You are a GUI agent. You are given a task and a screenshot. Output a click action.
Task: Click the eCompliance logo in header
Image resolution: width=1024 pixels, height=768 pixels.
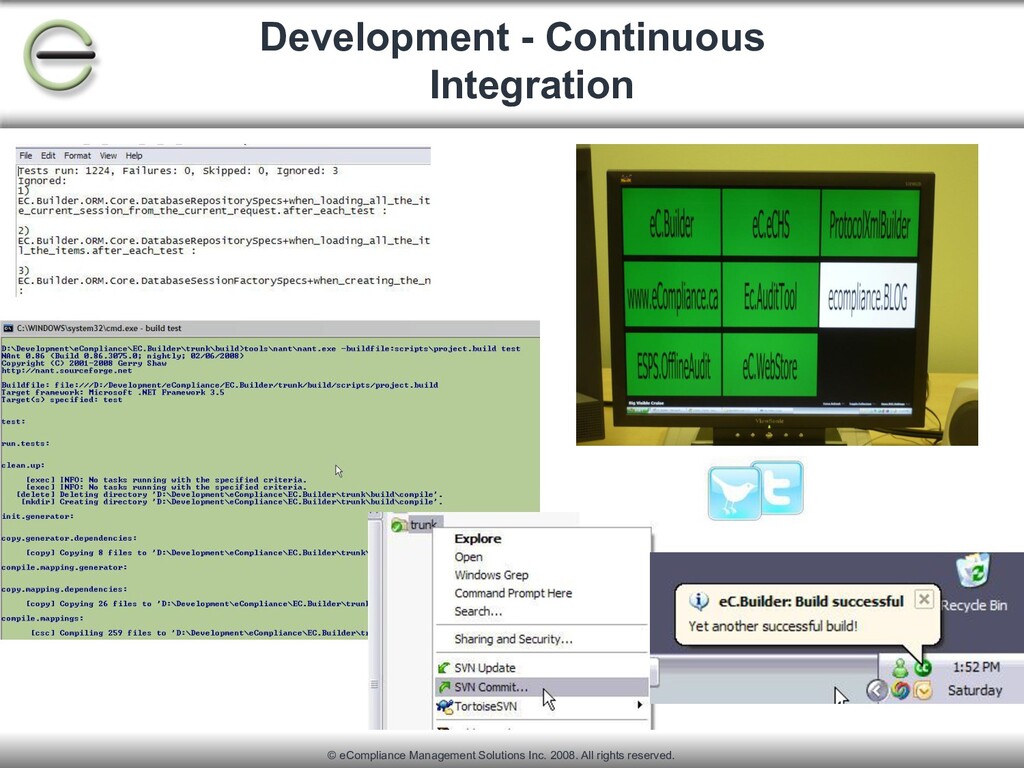(61, 56)
